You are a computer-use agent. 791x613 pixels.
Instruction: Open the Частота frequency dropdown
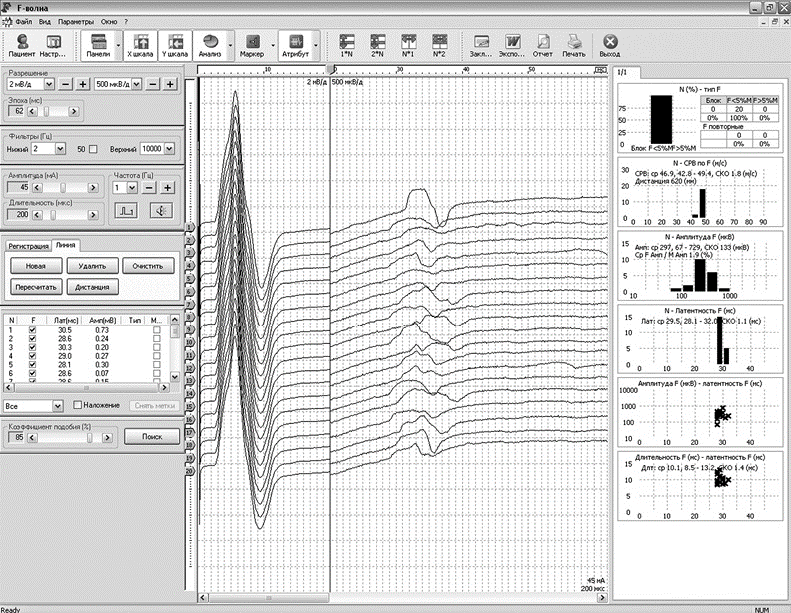(132, 188)
